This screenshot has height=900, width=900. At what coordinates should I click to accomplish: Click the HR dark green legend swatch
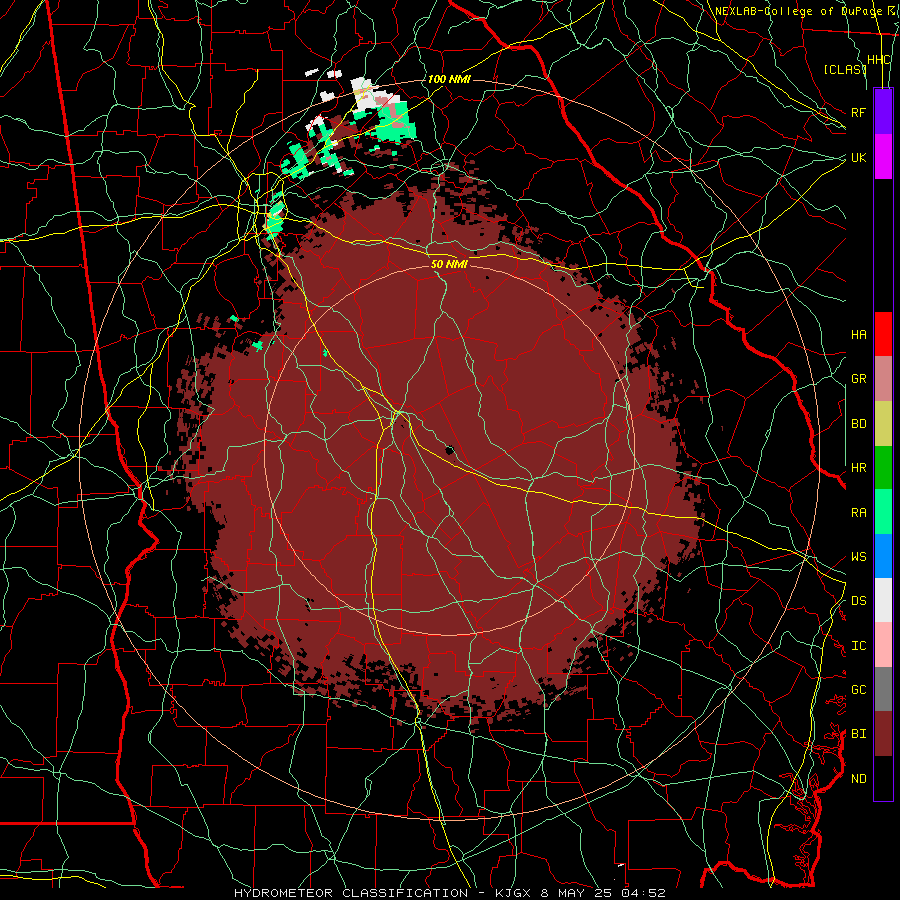(x=883, y=467)
